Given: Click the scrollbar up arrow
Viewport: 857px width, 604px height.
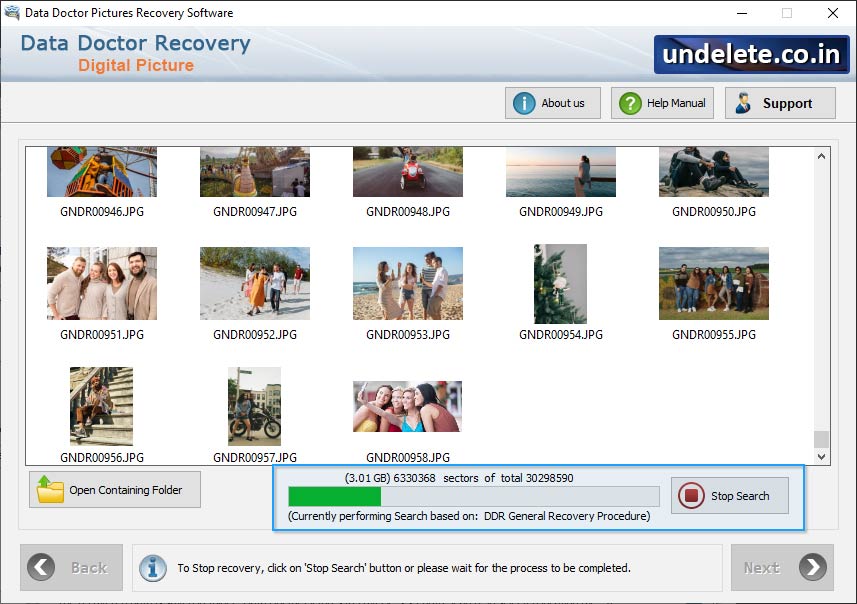Looking at the screenshot, I should [821, 154].
